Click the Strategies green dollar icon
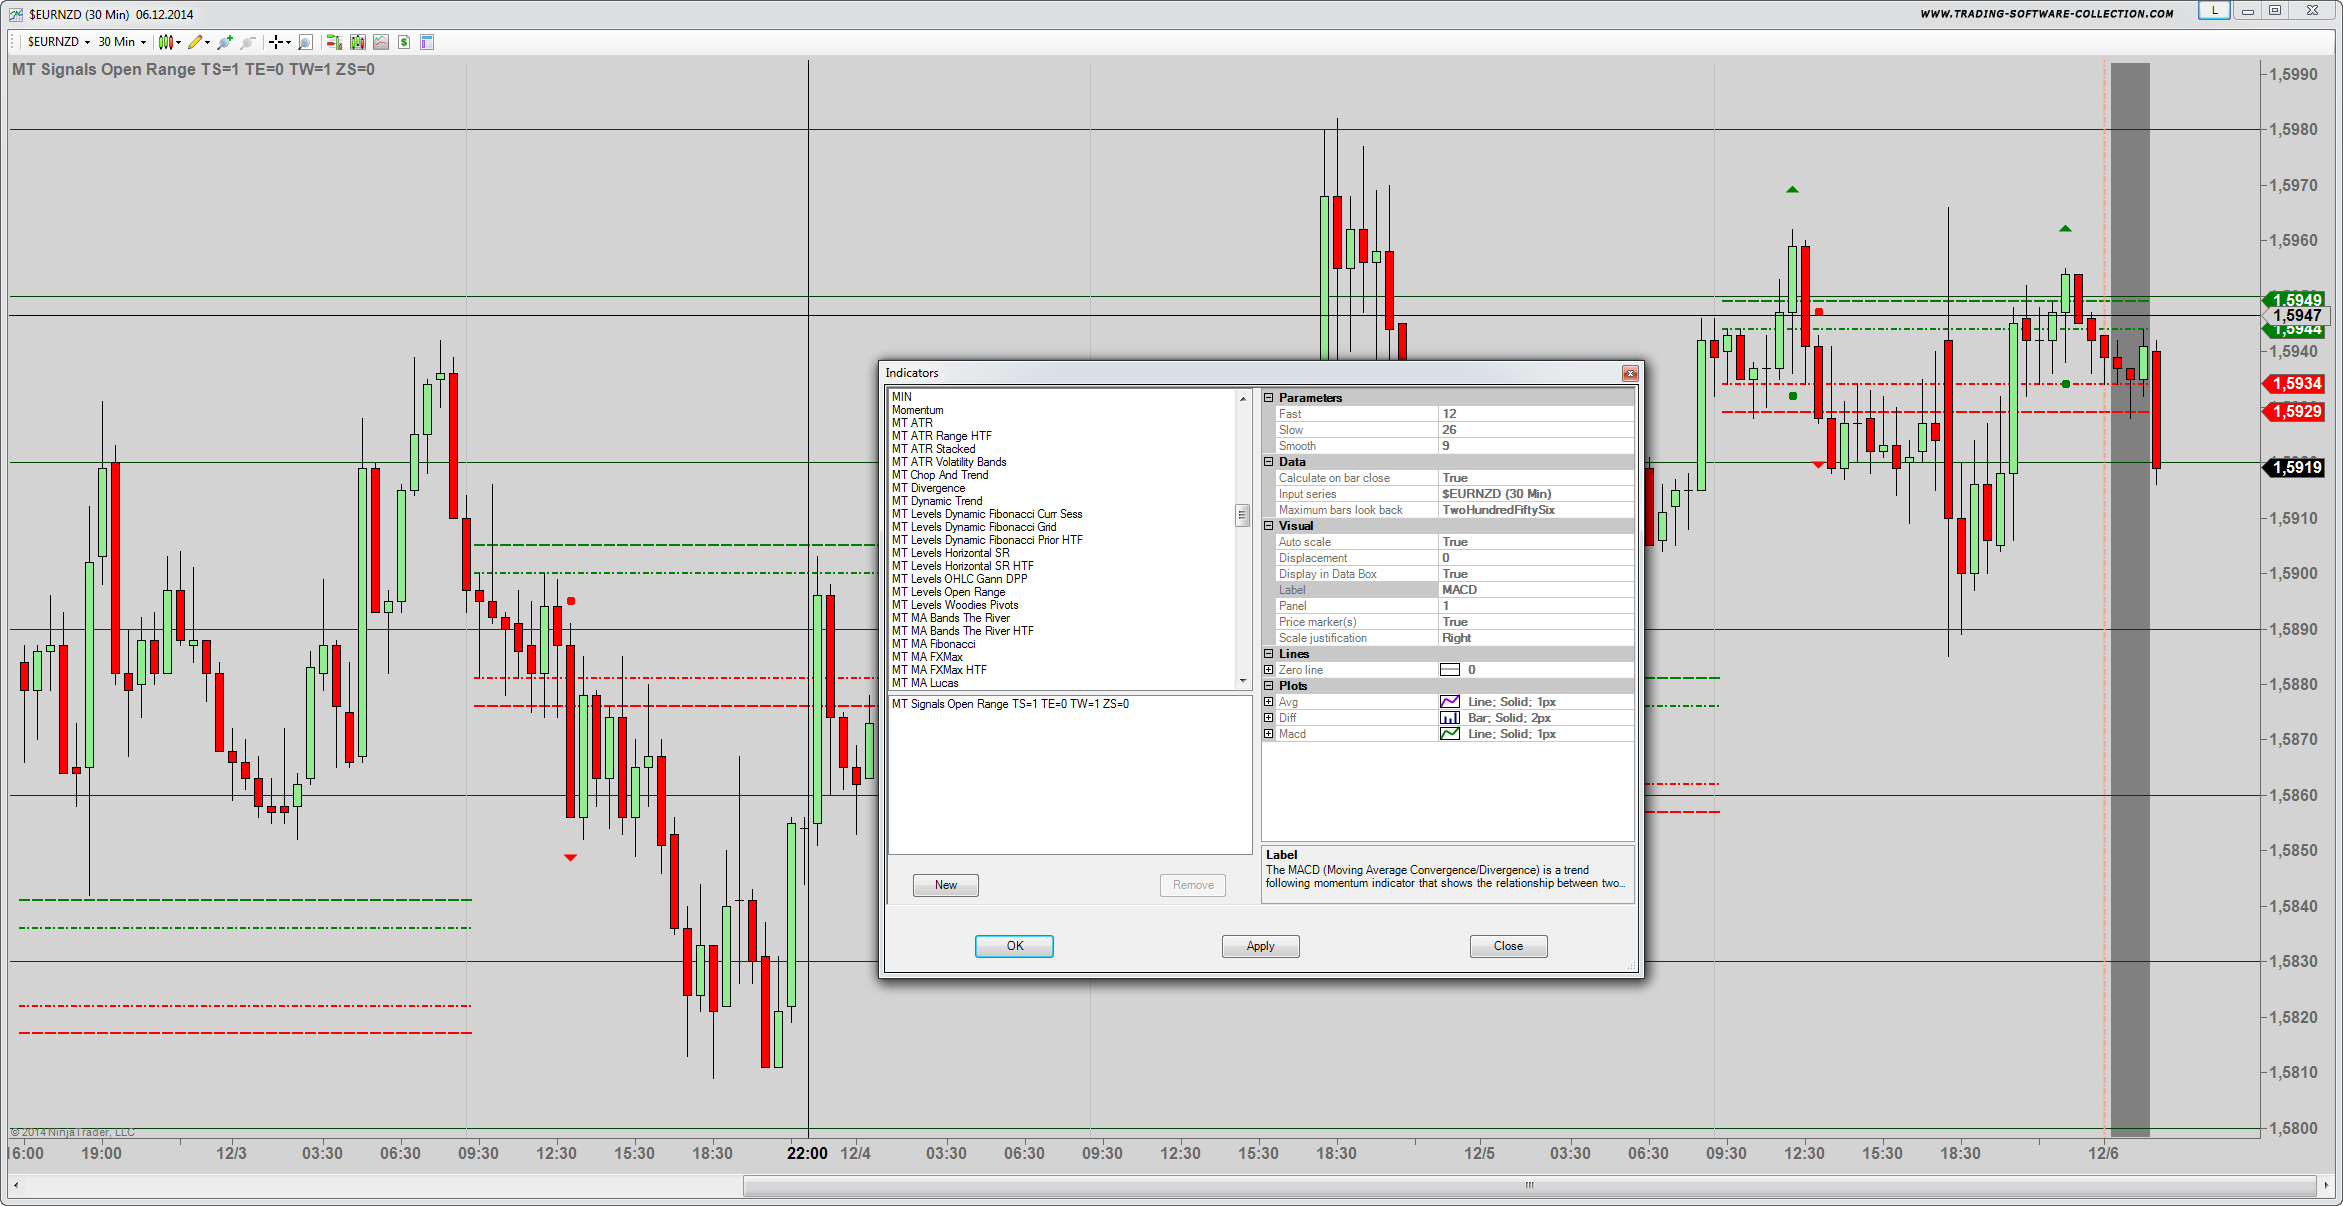 coord(404,42)
